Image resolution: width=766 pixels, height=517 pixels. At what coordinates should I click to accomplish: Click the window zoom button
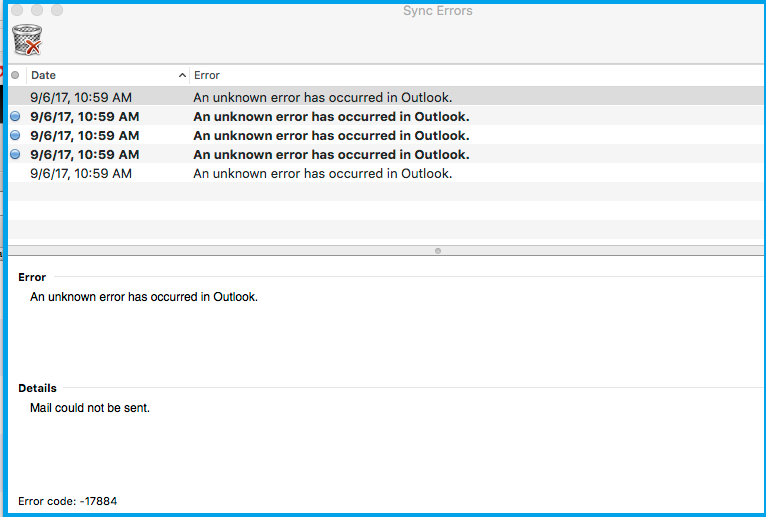pyautogui.click(x=57, y=10)
